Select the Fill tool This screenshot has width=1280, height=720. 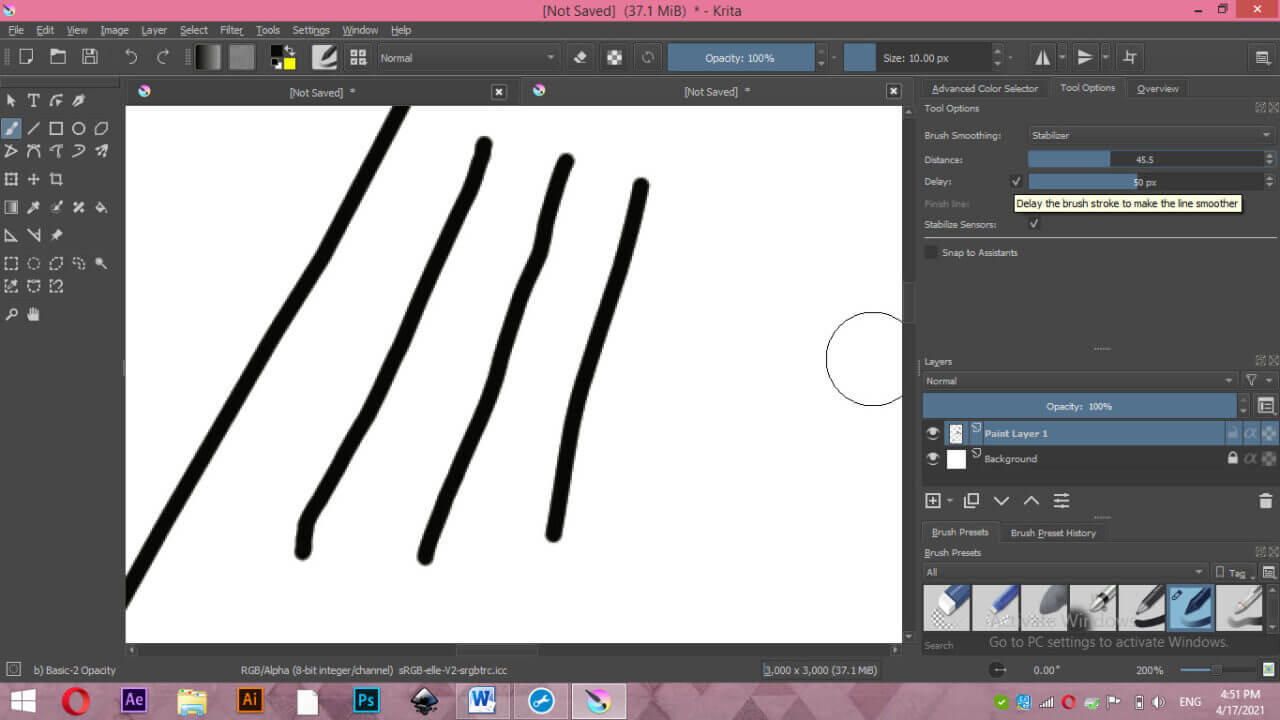point(102,207)
